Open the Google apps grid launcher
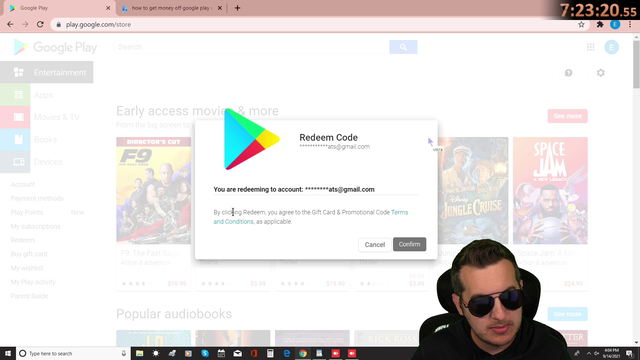 (x=590, y=47)
